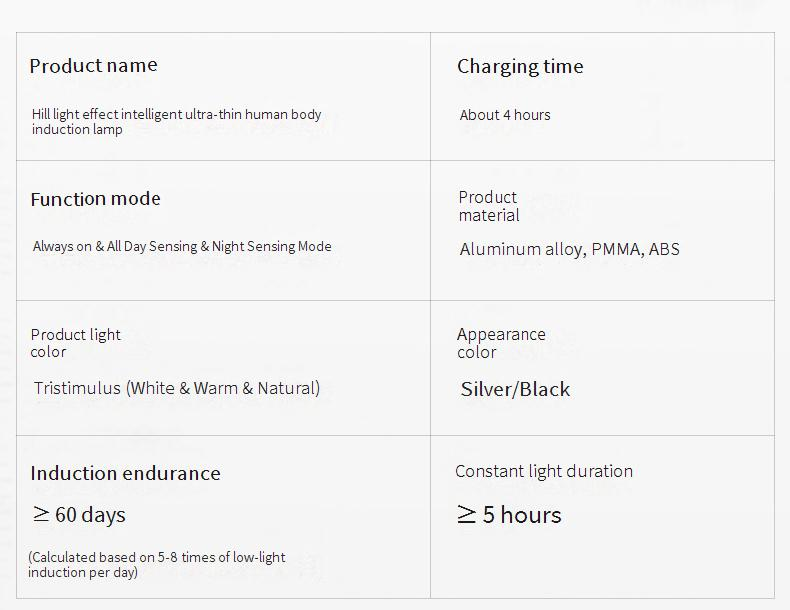Click the "Induction endurance" heading
This screenshot has width=790, height=610.
click(x=125, y=474)
